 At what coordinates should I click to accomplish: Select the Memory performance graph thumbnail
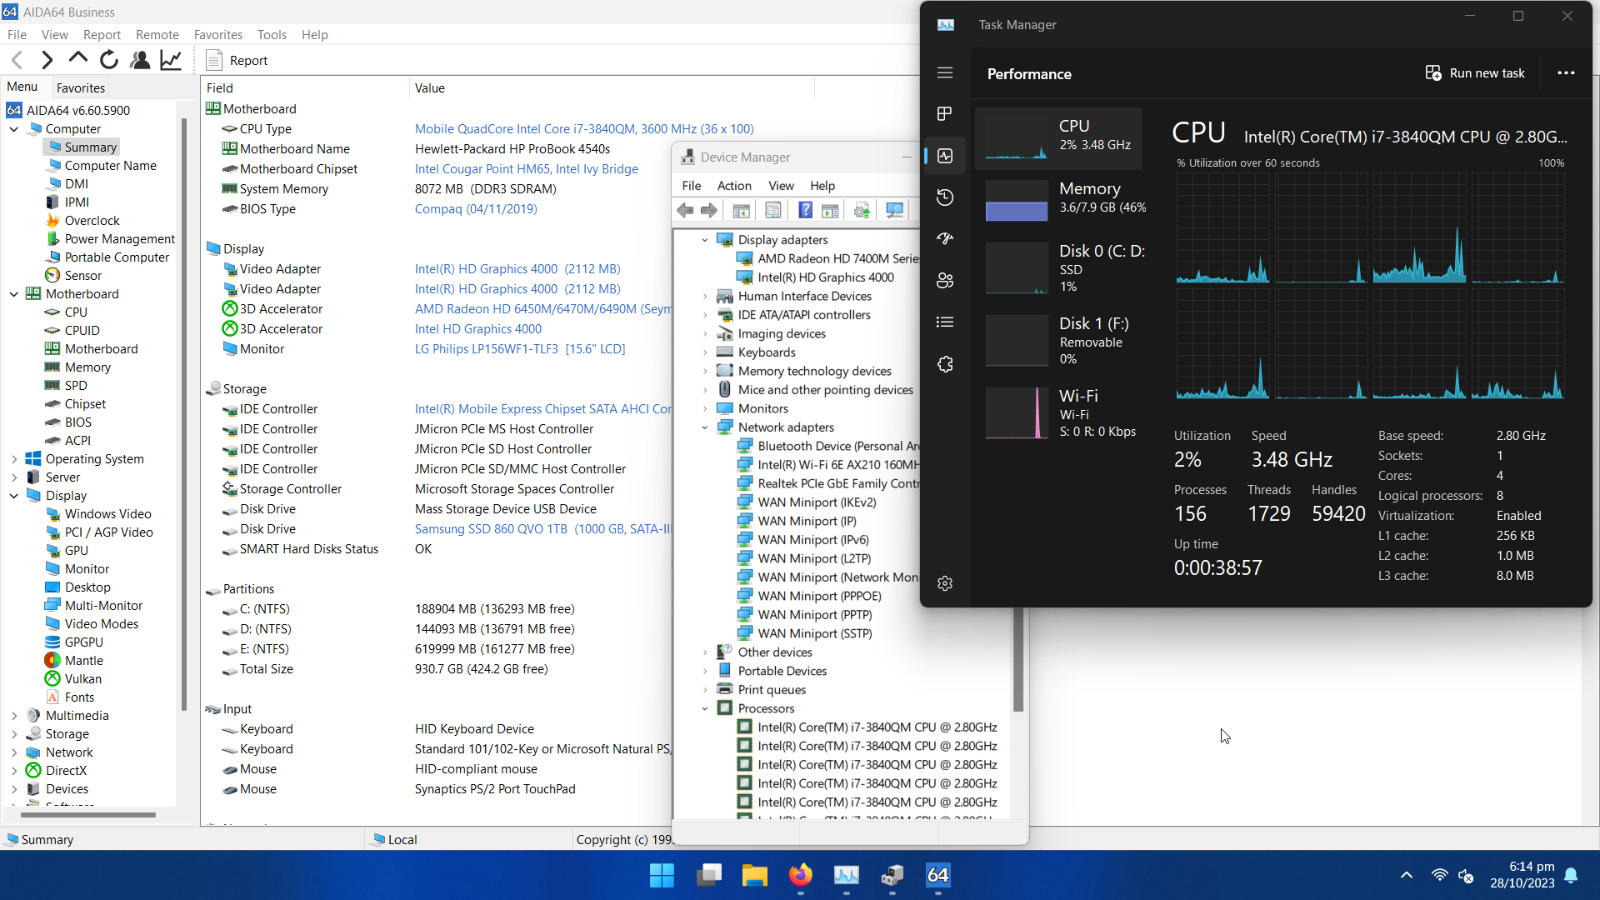(x=1016, y=200)
